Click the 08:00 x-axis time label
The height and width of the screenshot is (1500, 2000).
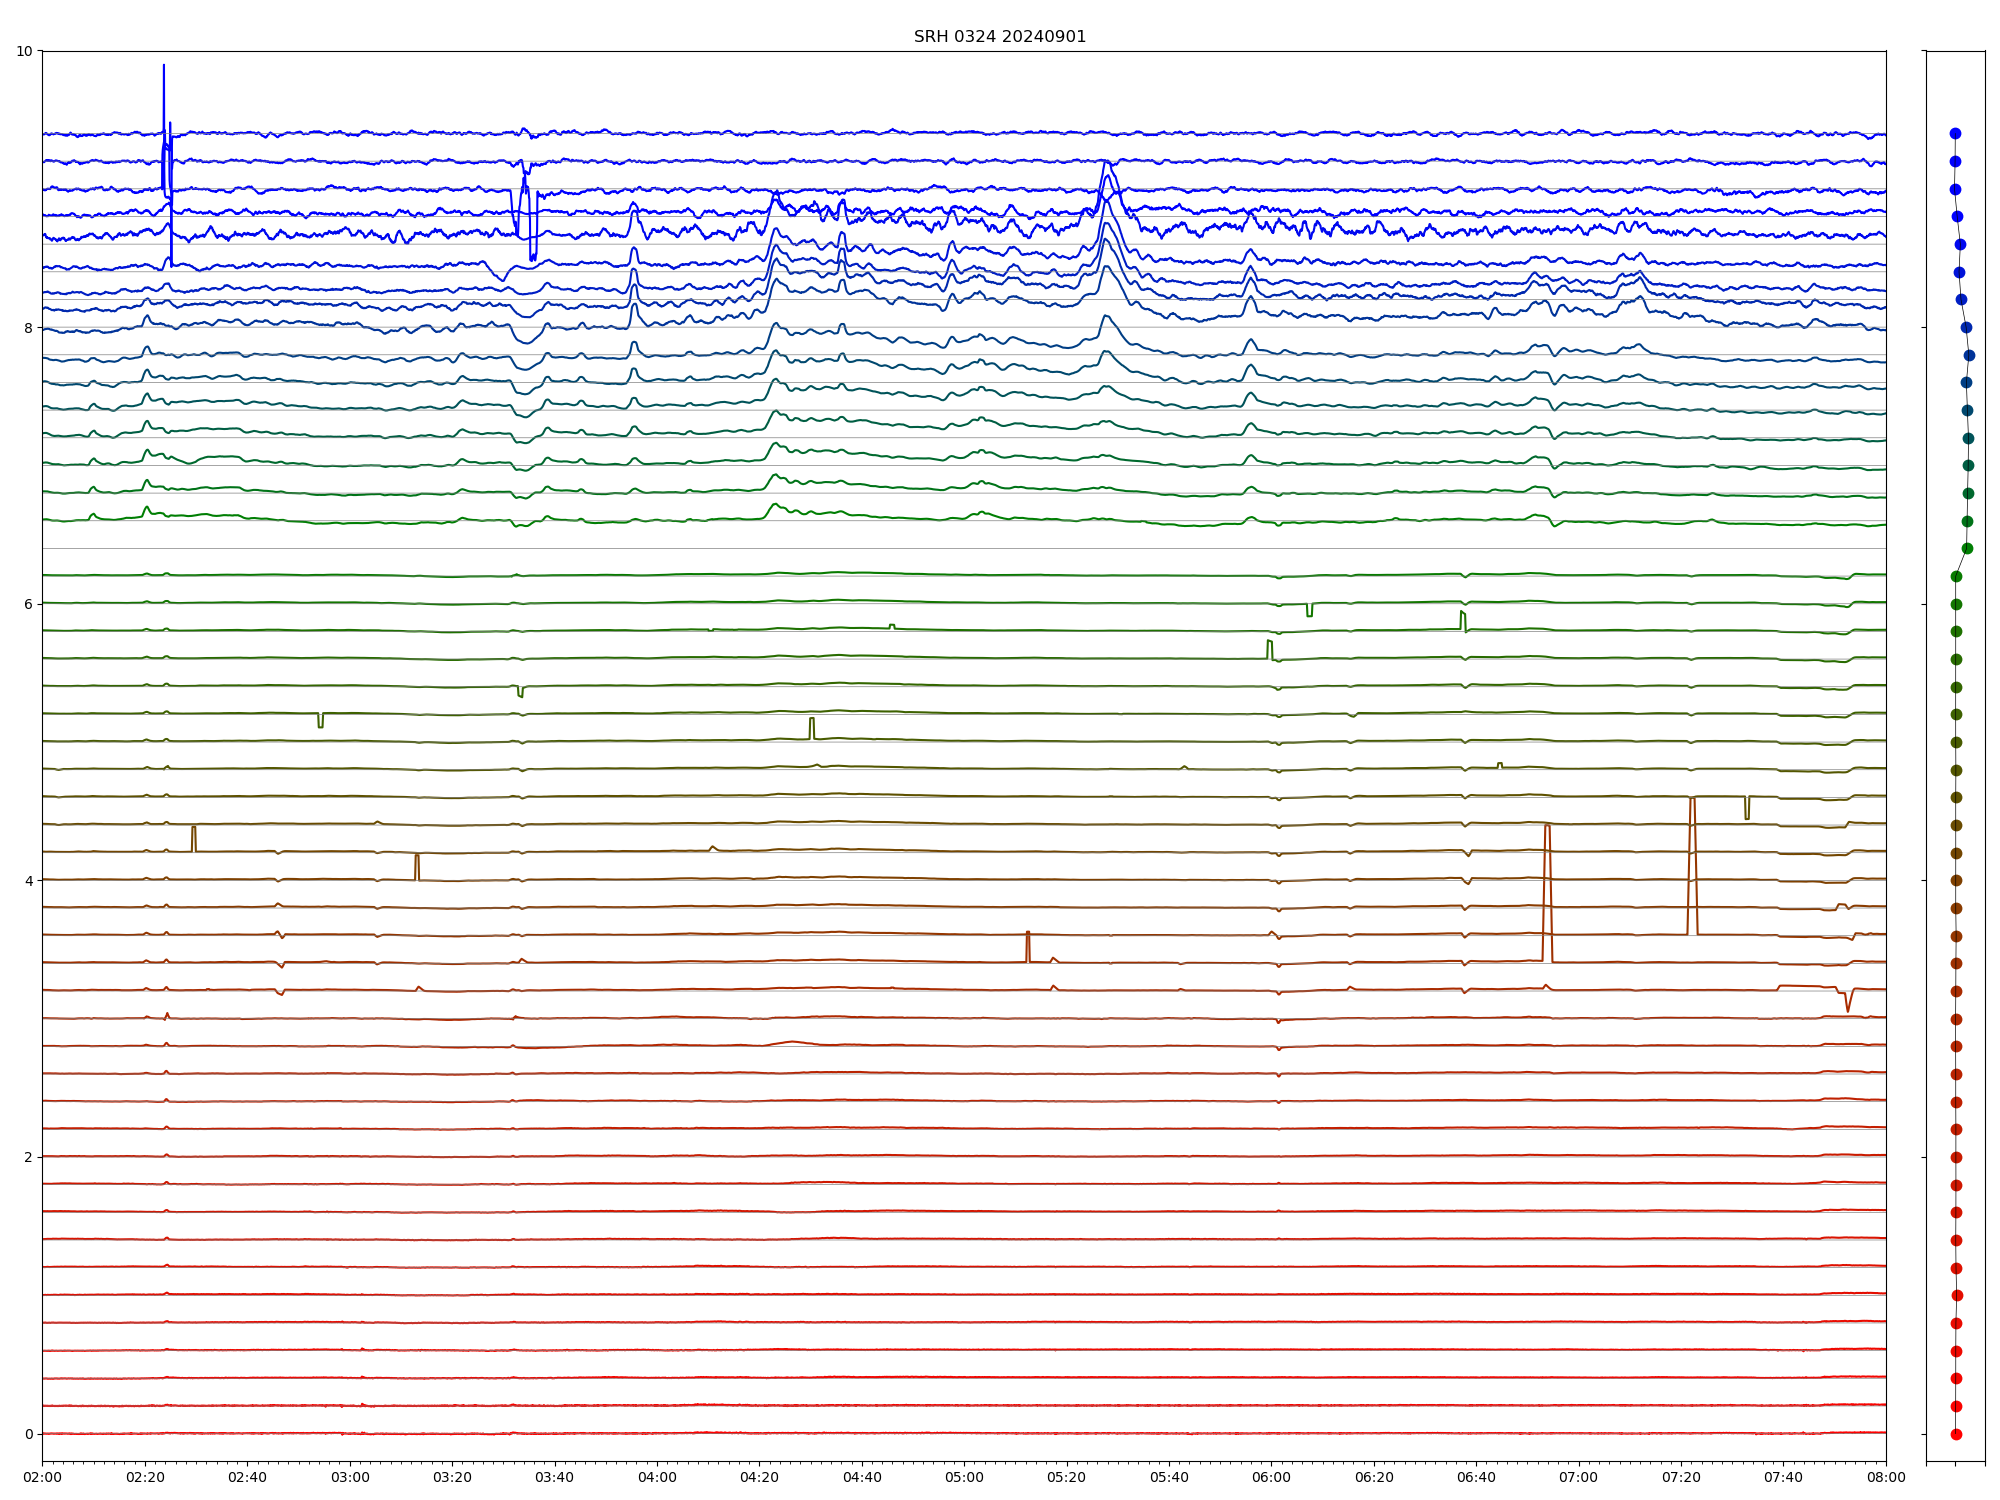(x=1886, y=1477)
